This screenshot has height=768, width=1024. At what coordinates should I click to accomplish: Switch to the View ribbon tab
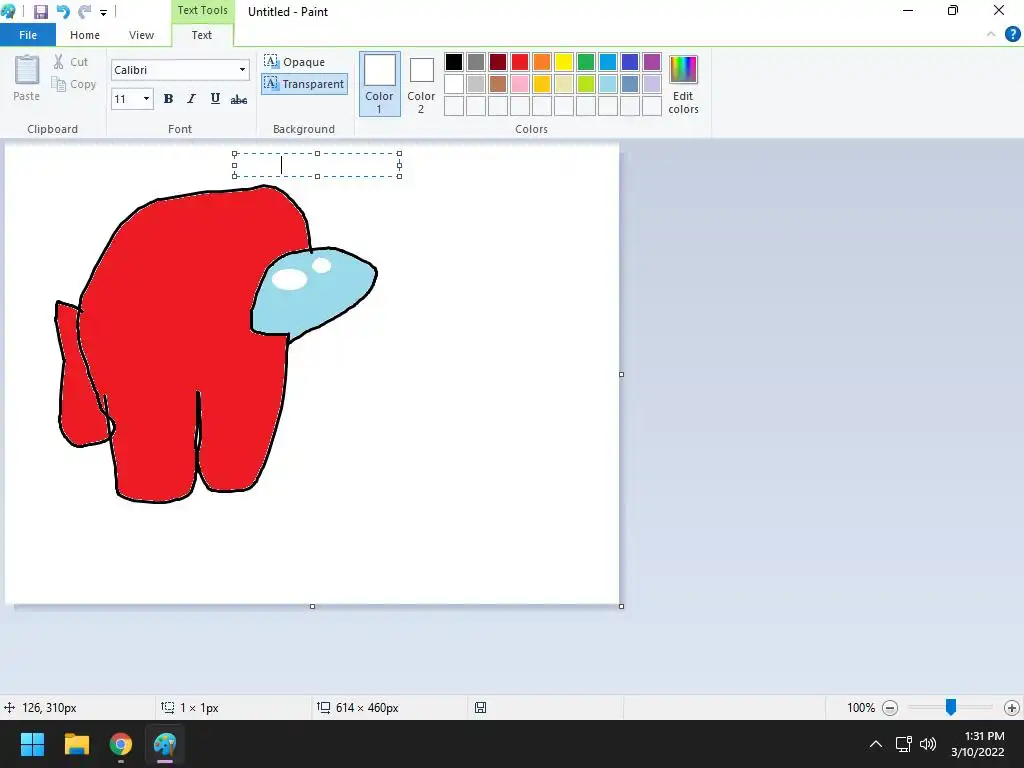141,35
